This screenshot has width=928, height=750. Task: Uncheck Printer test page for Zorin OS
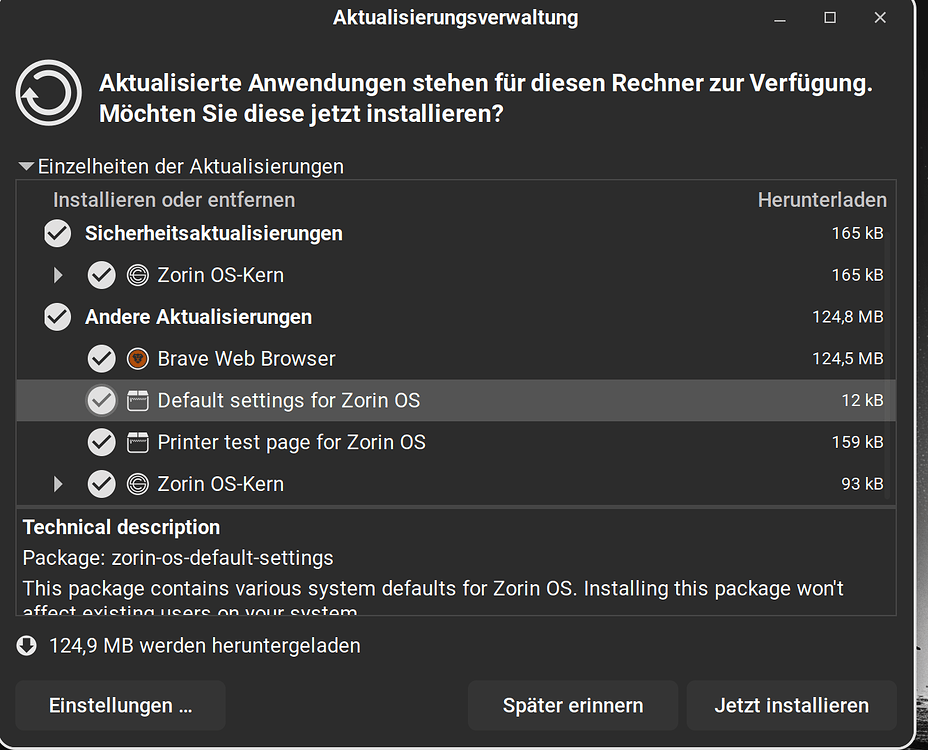101,442
